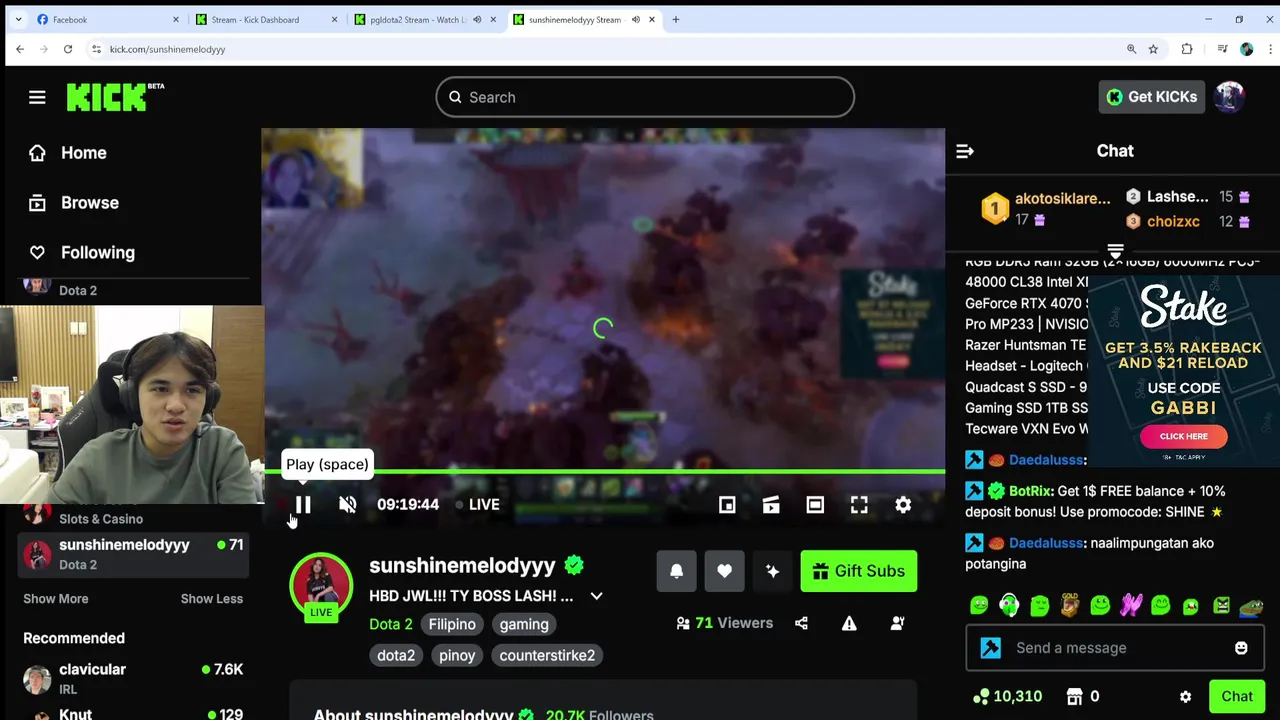Select sunshinemelodyyy in followed channels
Image resolution: width=1280 pixels, height=720 pixels.
coord(134,554)
